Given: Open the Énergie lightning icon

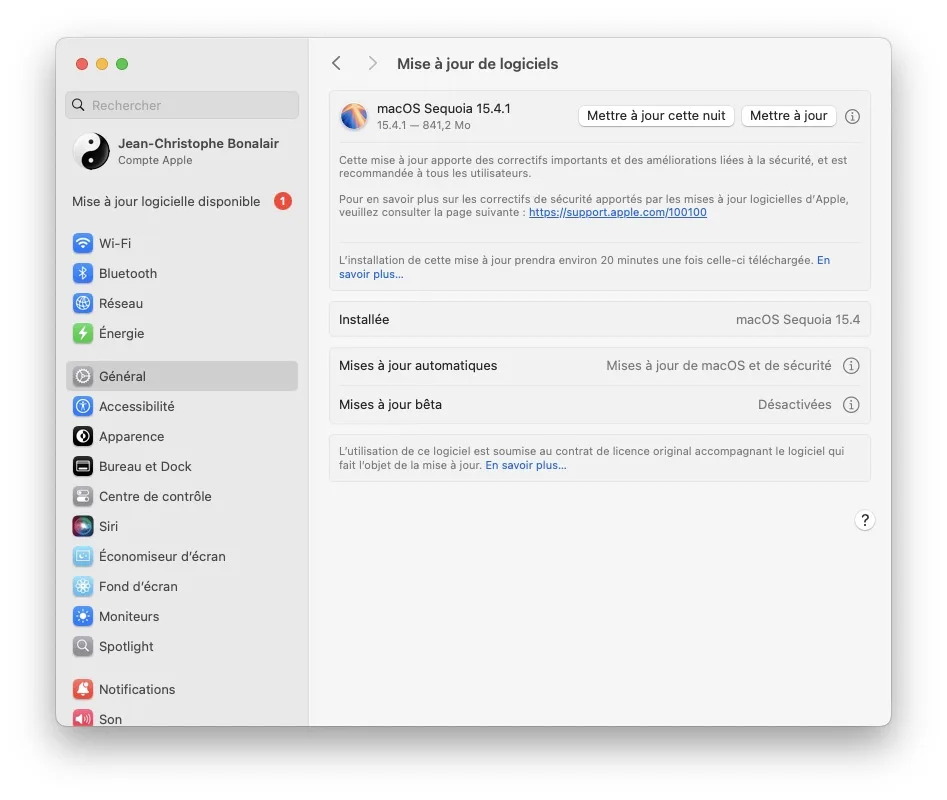Looking at the screenshot, I should pos(83,333).
